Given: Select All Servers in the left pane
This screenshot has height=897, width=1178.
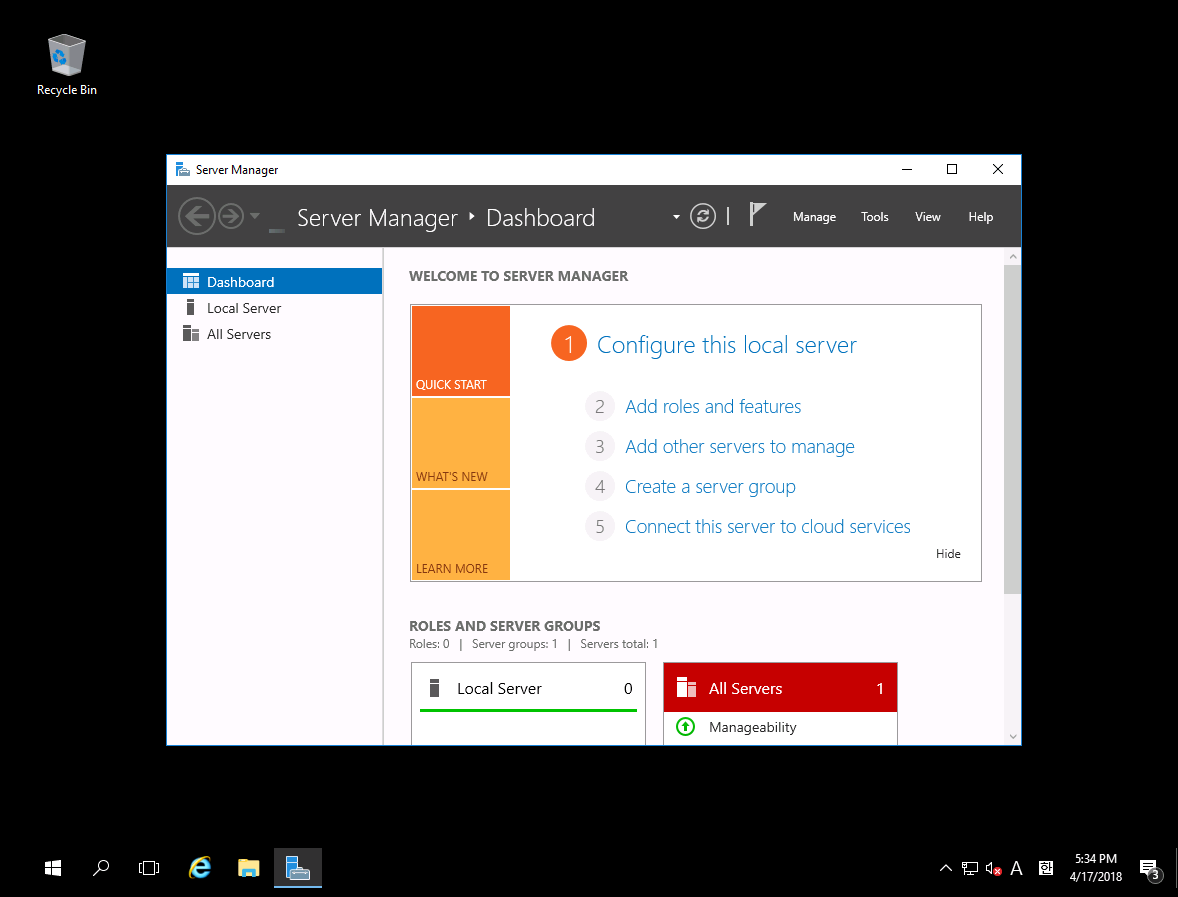Looking at the screenshot, I should pos(274,334).
